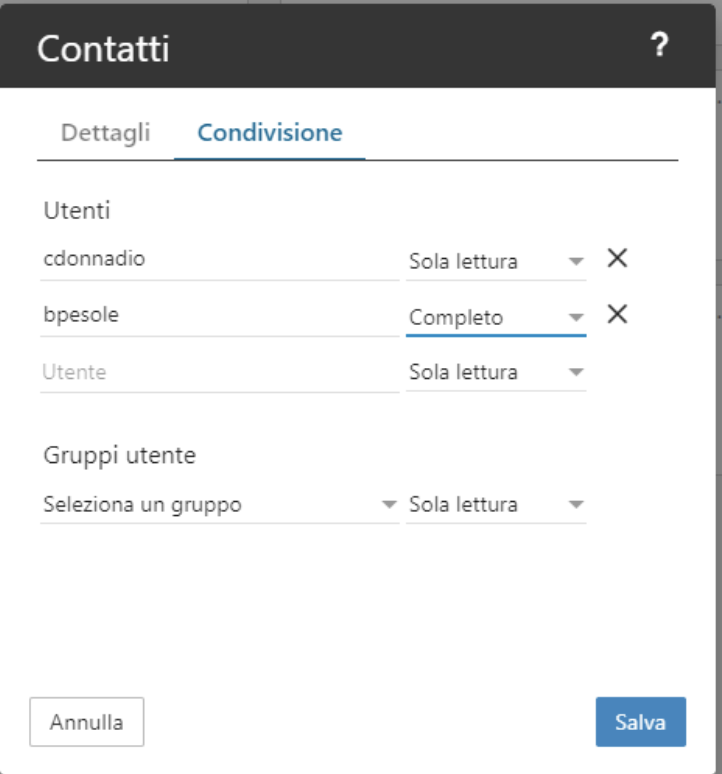This screenshot has width=722, height=774.
Task: Switch to the Dettagli tab
Action: [x=106, y=132]
